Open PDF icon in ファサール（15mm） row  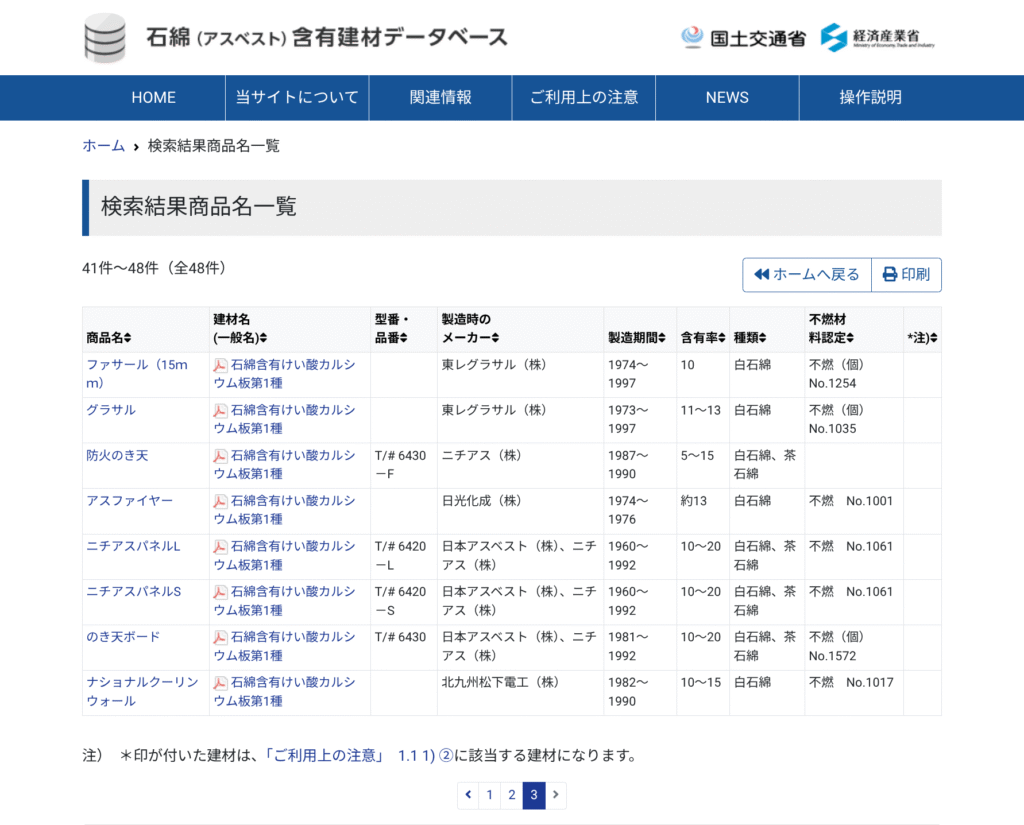pos(220,365)
